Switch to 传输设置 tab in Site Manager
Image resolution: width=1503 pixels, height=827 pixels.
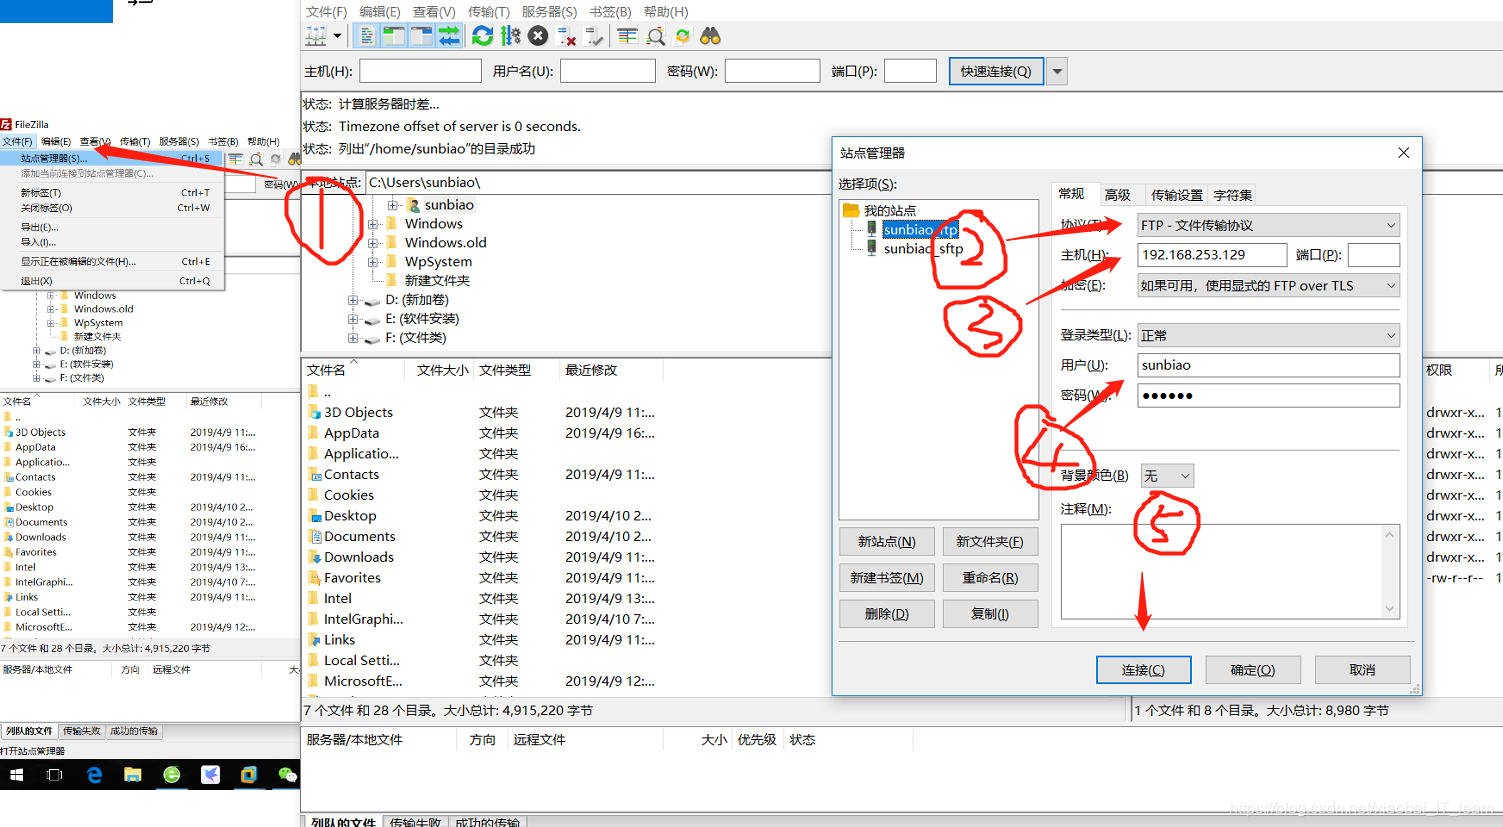click(1177, 195)
